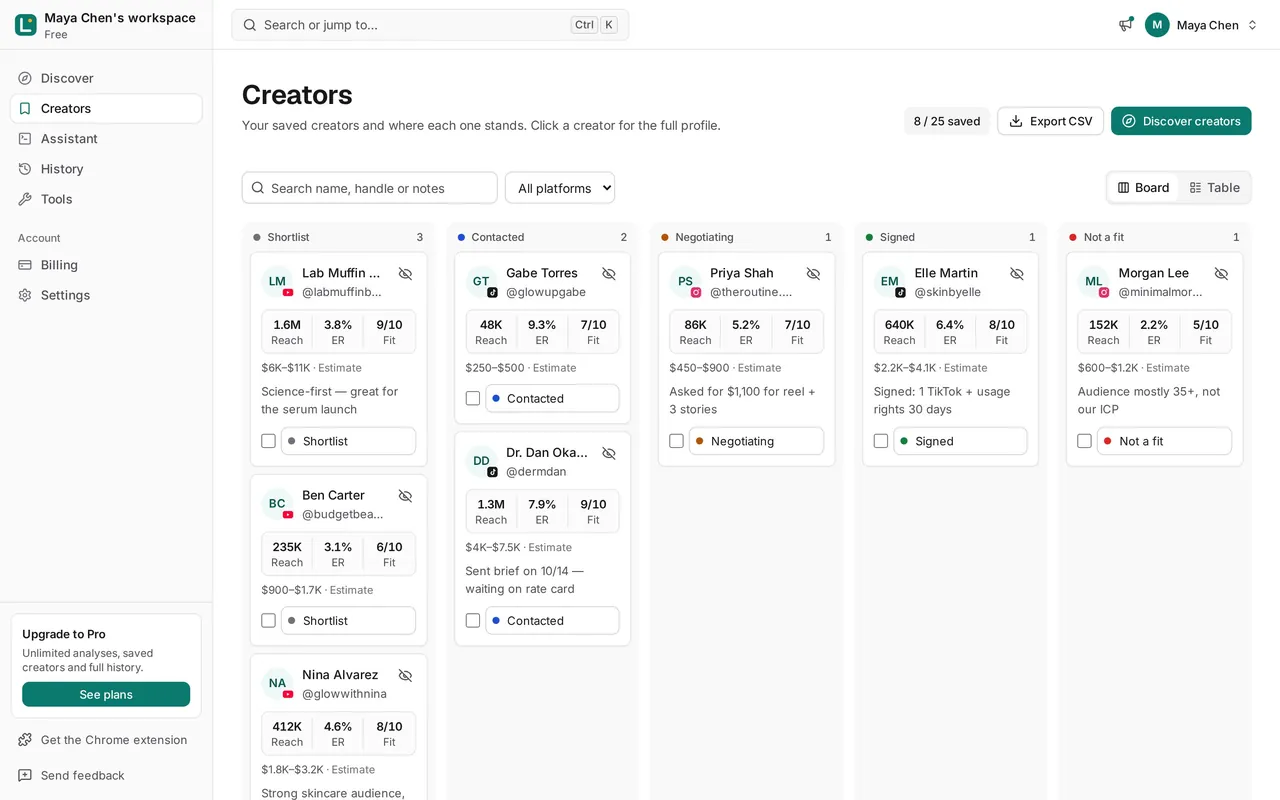Click the Priya Shah PS avatar
Screen dimensions: 1280x800
click(685, 282)
